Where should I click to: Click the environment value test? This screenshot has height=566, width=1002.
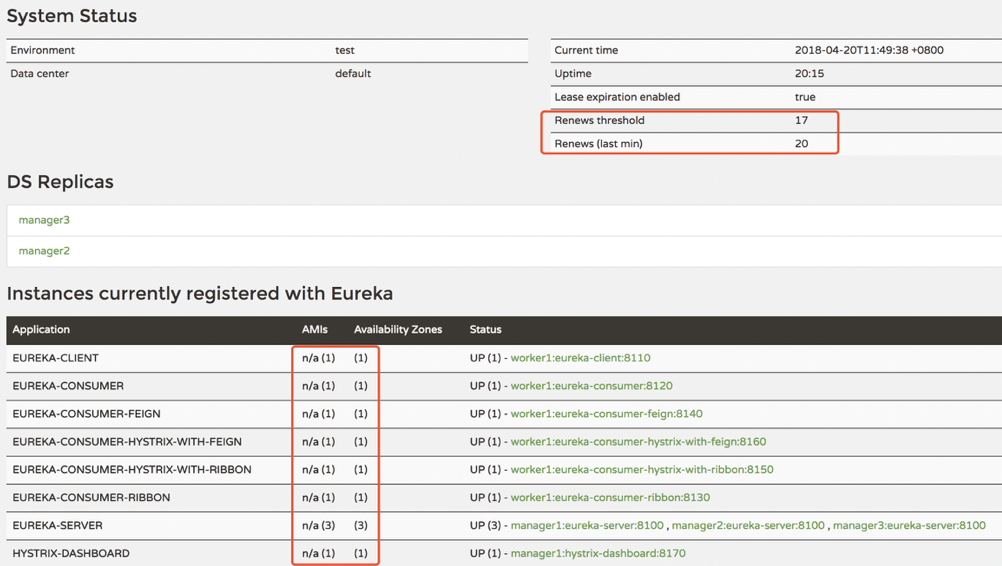[344, 50]
